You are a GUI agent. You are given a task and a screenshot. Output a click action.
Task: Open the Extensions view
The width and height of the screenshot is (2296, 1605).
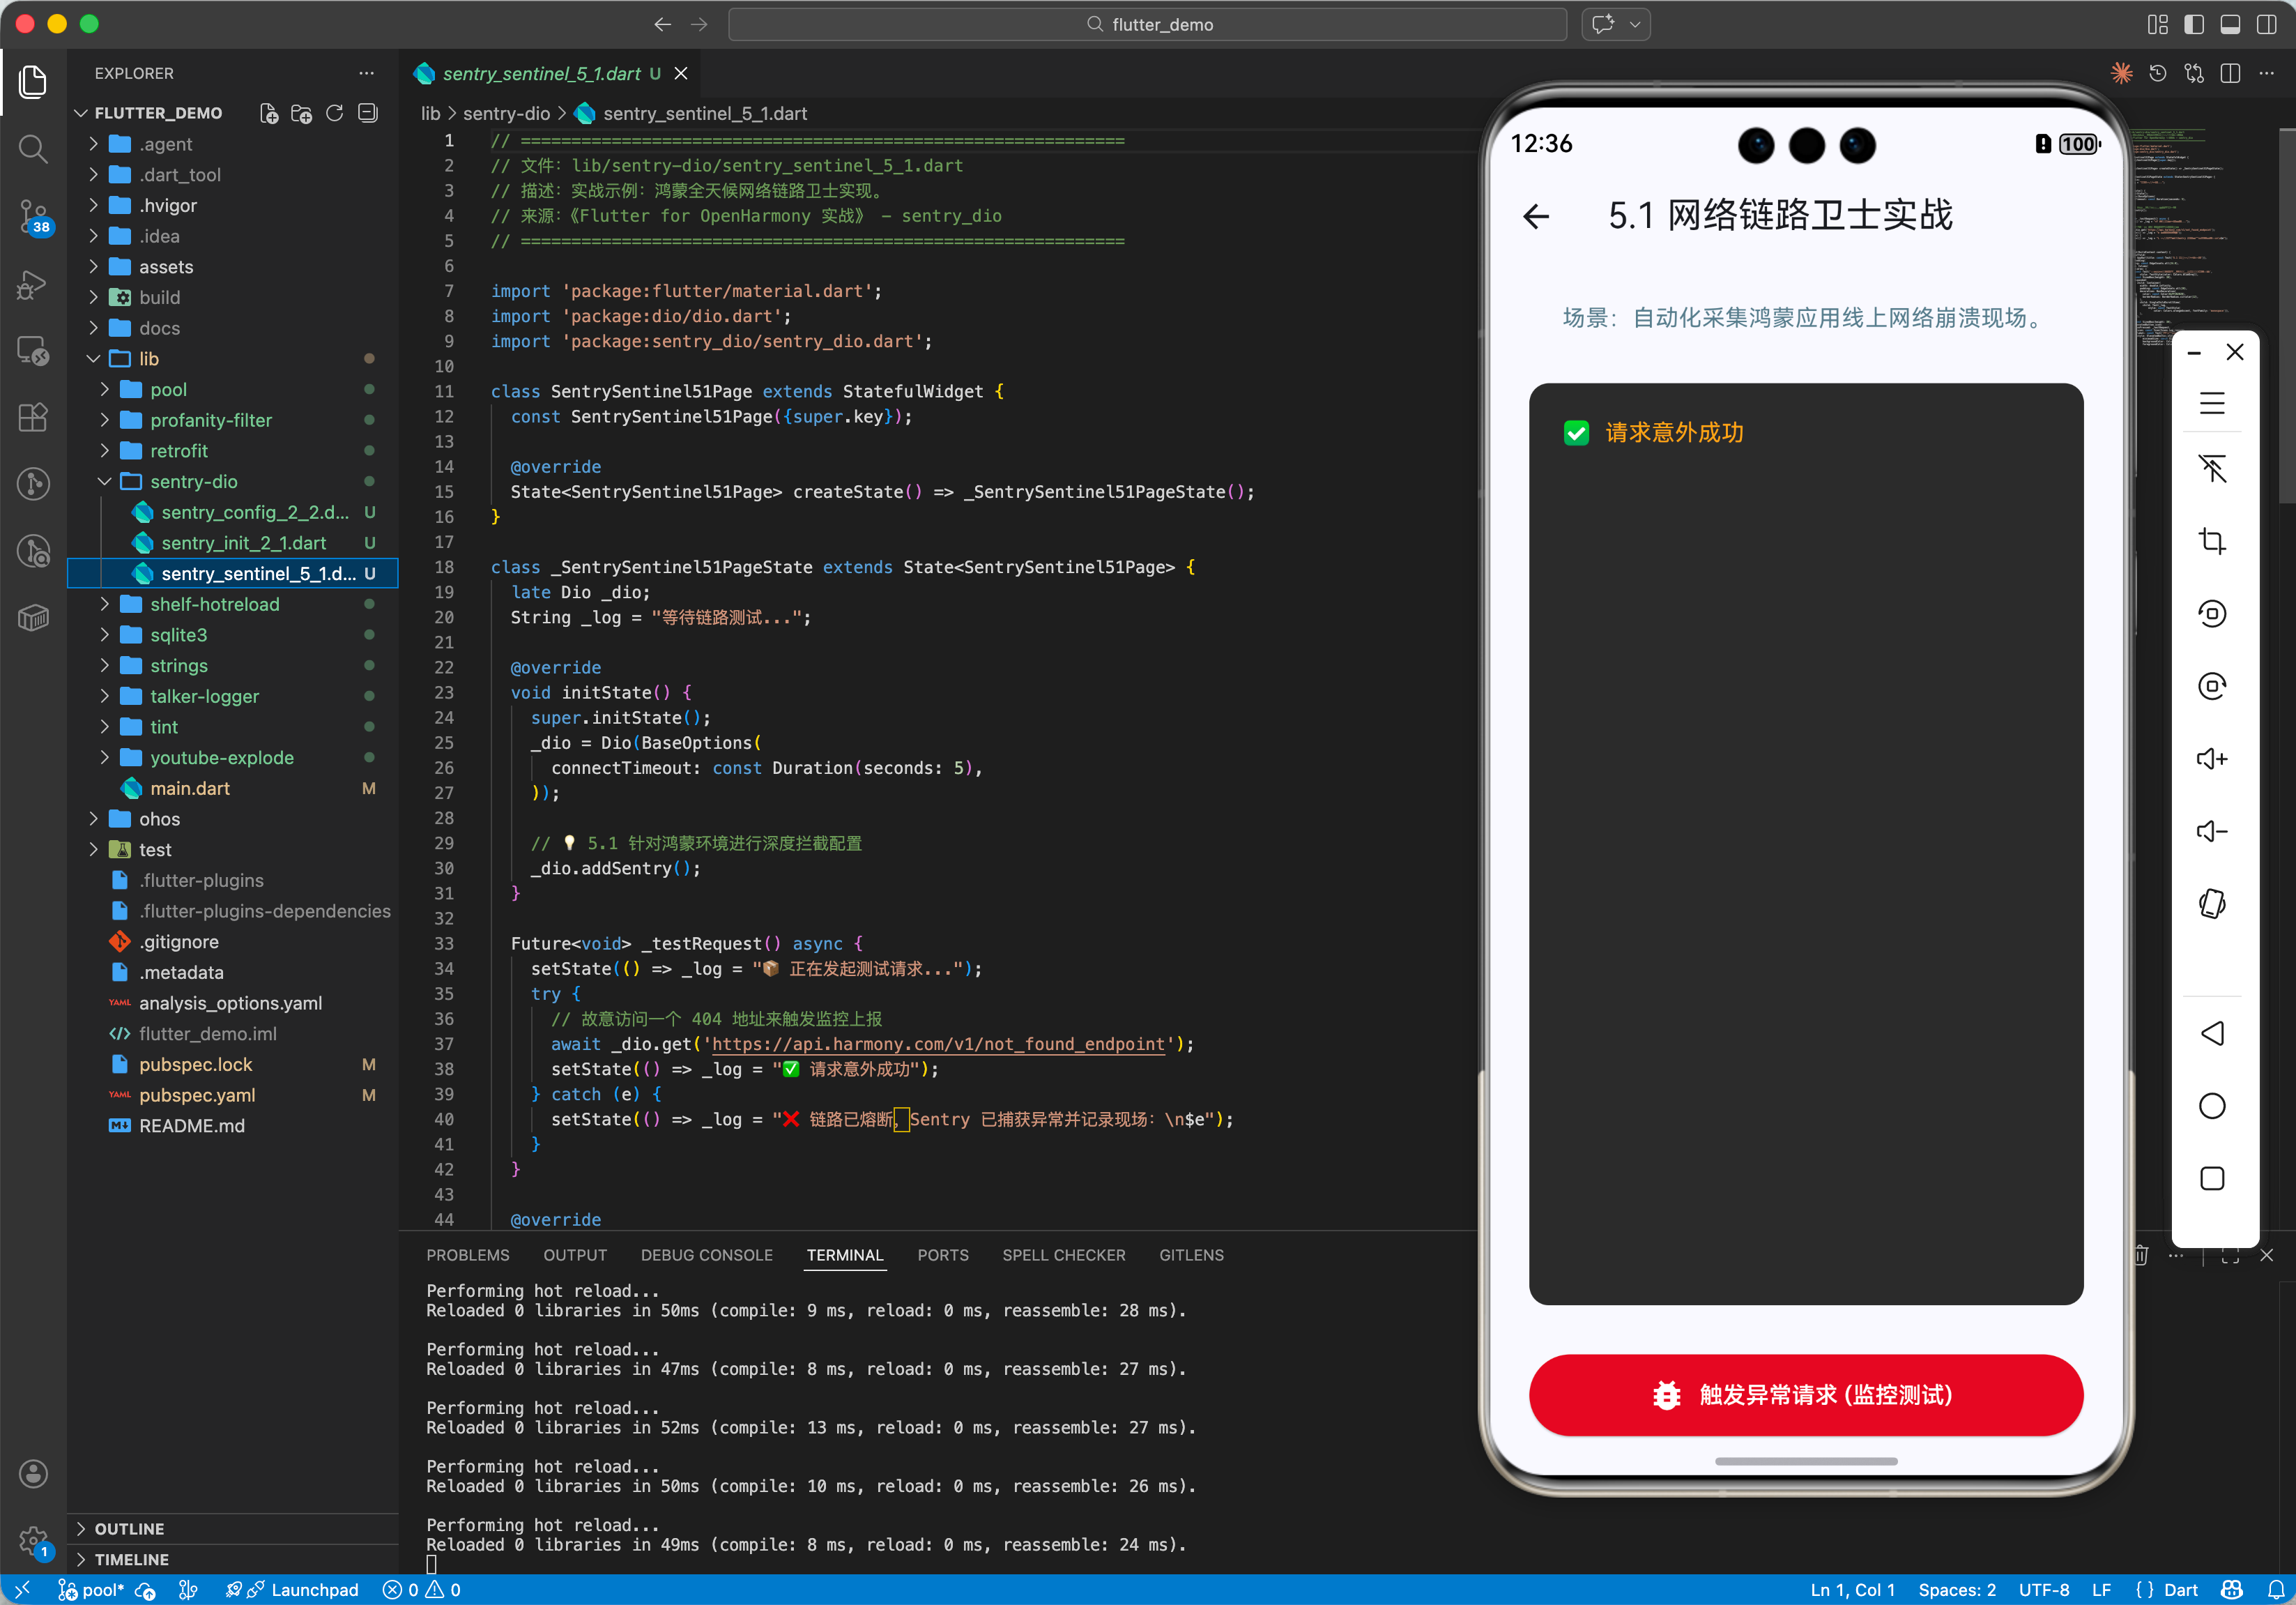click(x=33, y=417)
